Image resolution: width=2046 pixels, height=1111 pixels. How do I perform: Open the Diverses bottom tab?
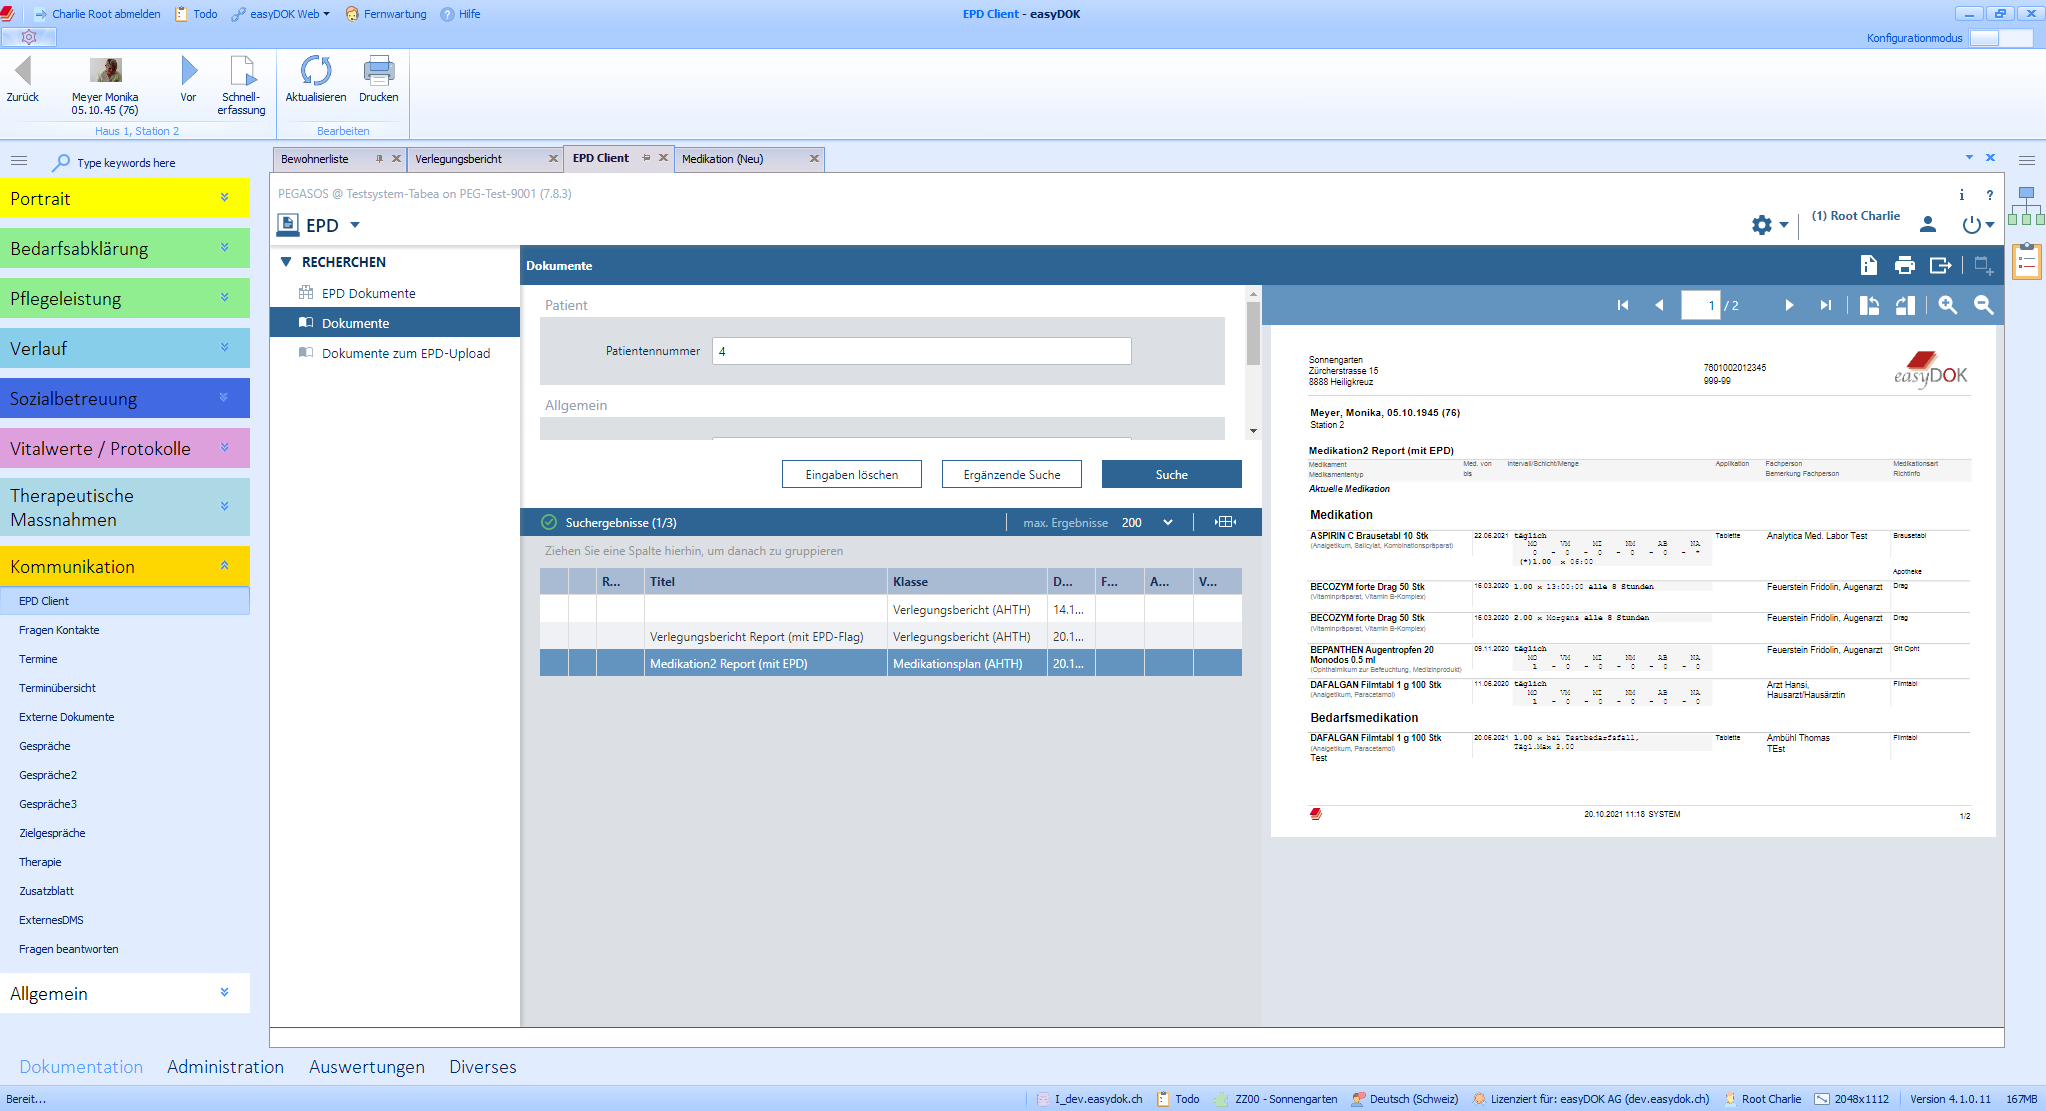[483, 1067]
